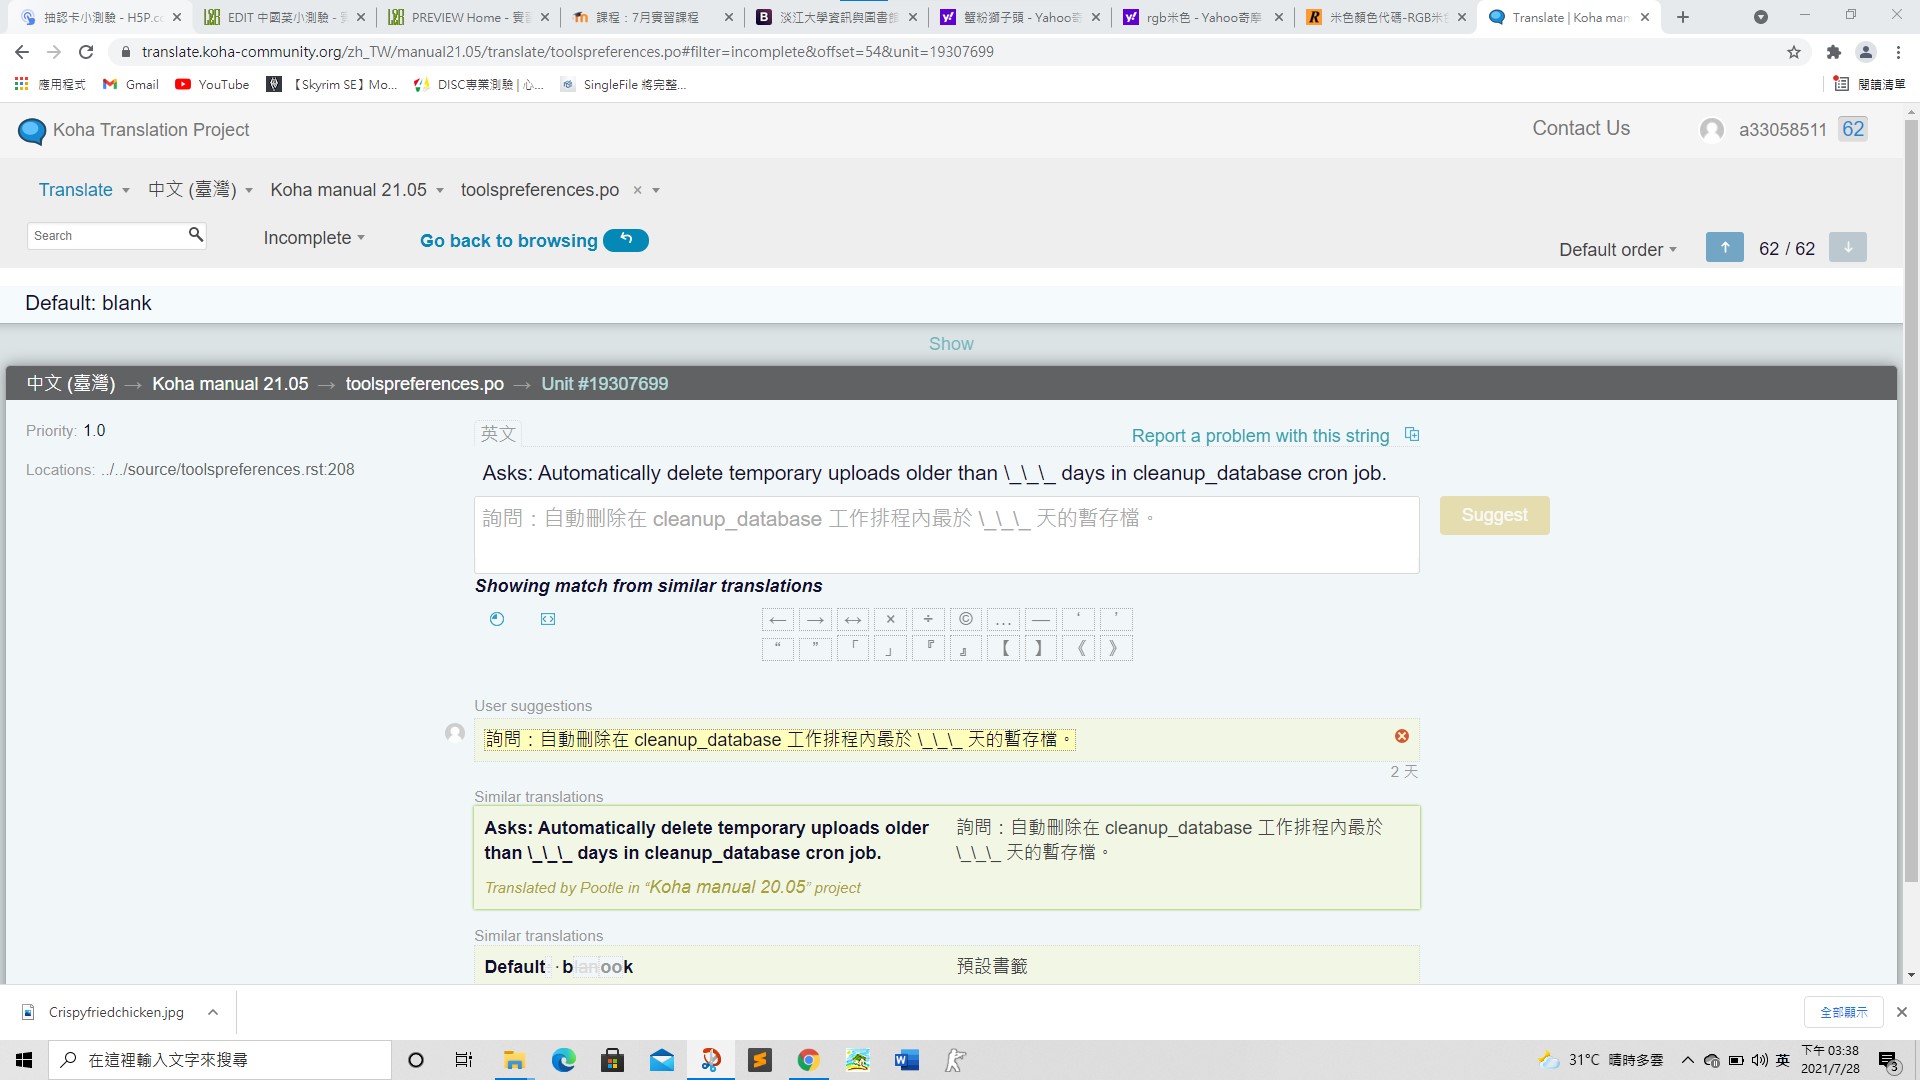Expand the Default order sort dropdown

[x=1617, y=250]
